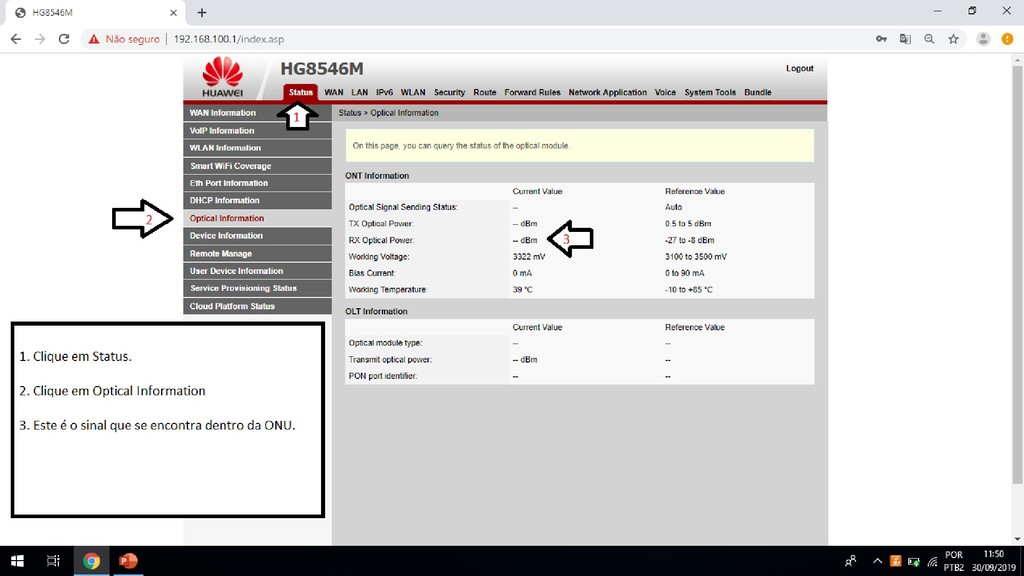Bookmark this page with the star icon

[x=953, y=39]
